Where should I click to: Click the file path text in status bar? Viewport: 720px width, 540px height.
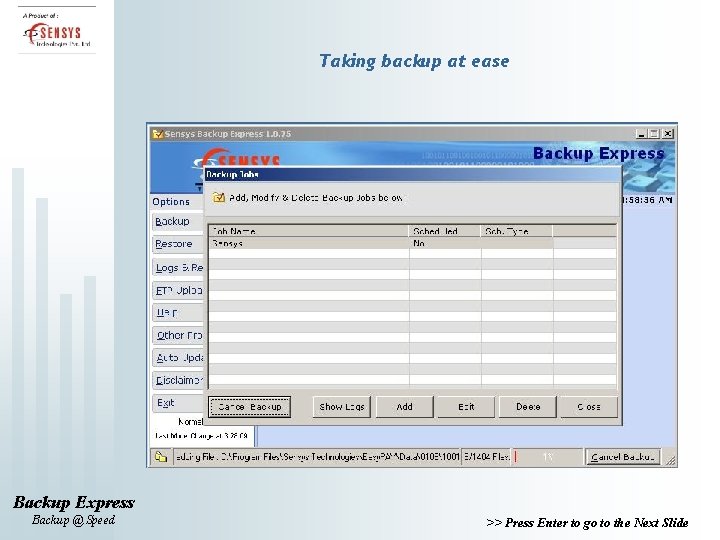pyautogui.click(x=317, y=457)
